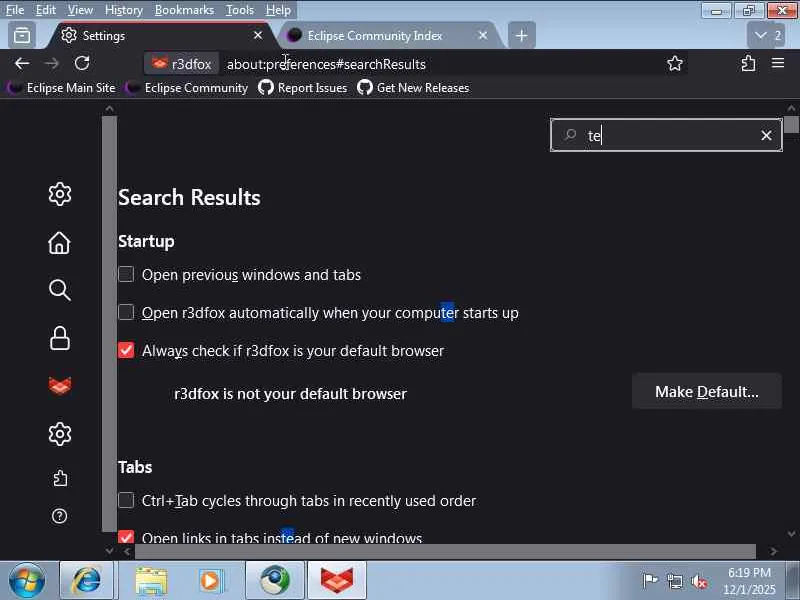Click the muted volume tray icon
This screenshot has width=800, height=600.
(698, 581)
